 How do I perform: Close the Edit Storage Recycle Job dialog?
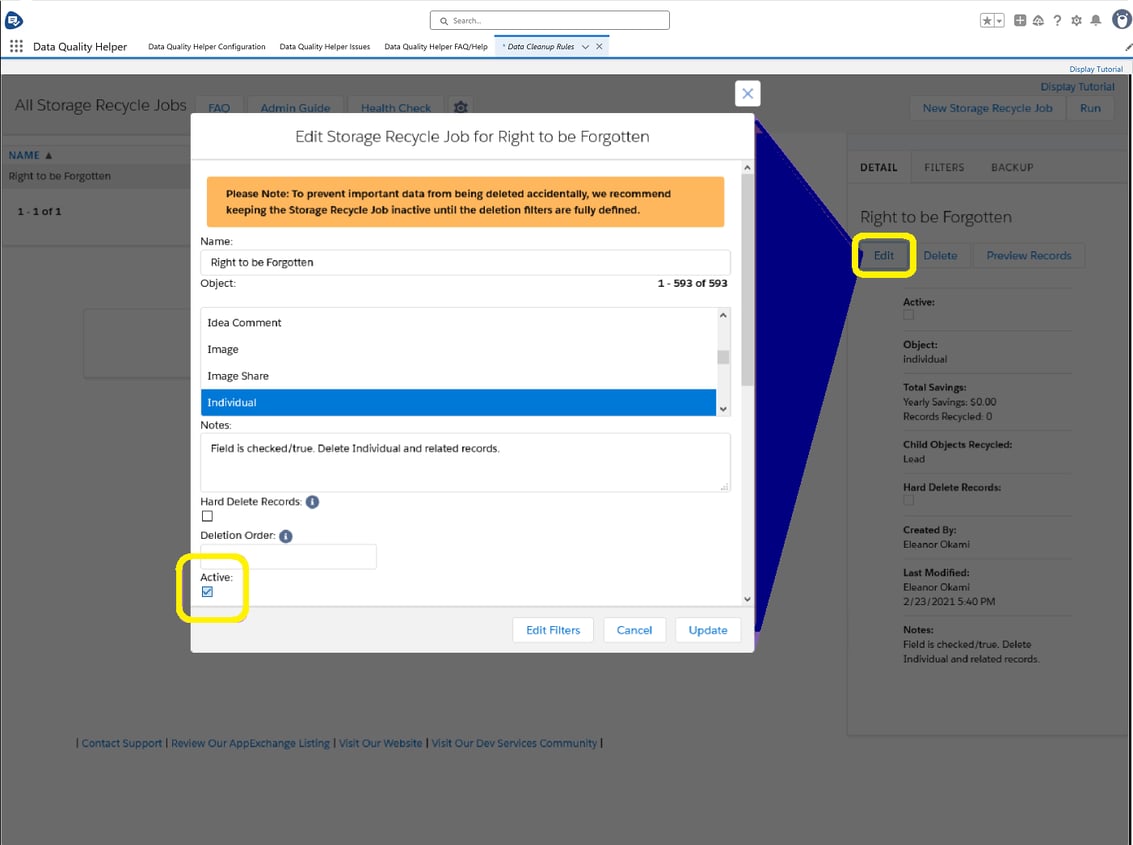pos(747,93)
